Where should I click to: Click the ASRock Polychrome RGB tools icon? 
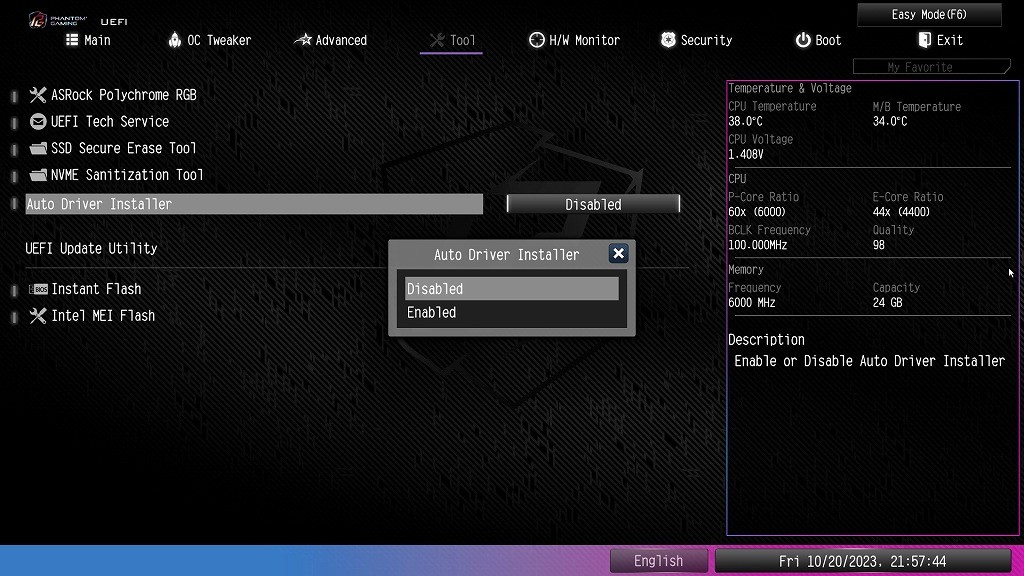38,95
